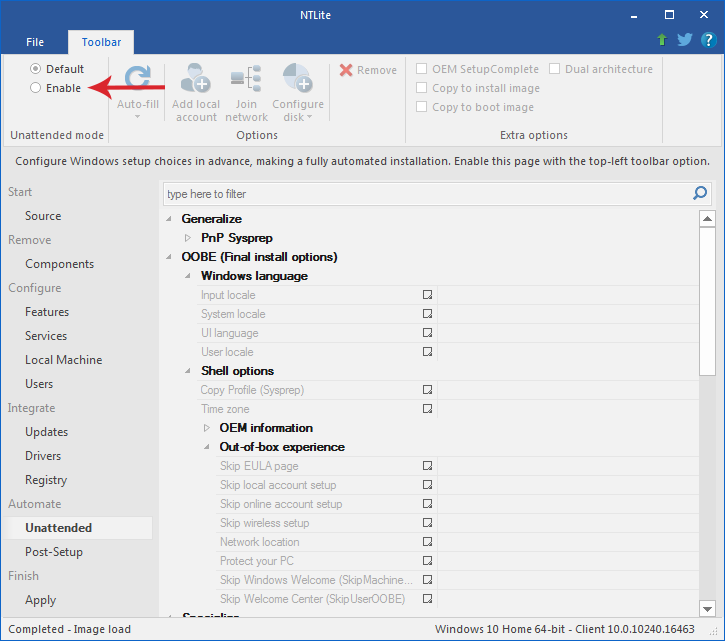This screenshot has width=725, height=641.
Task: Click the Join network icon
Action: click(x=246, y=78)
